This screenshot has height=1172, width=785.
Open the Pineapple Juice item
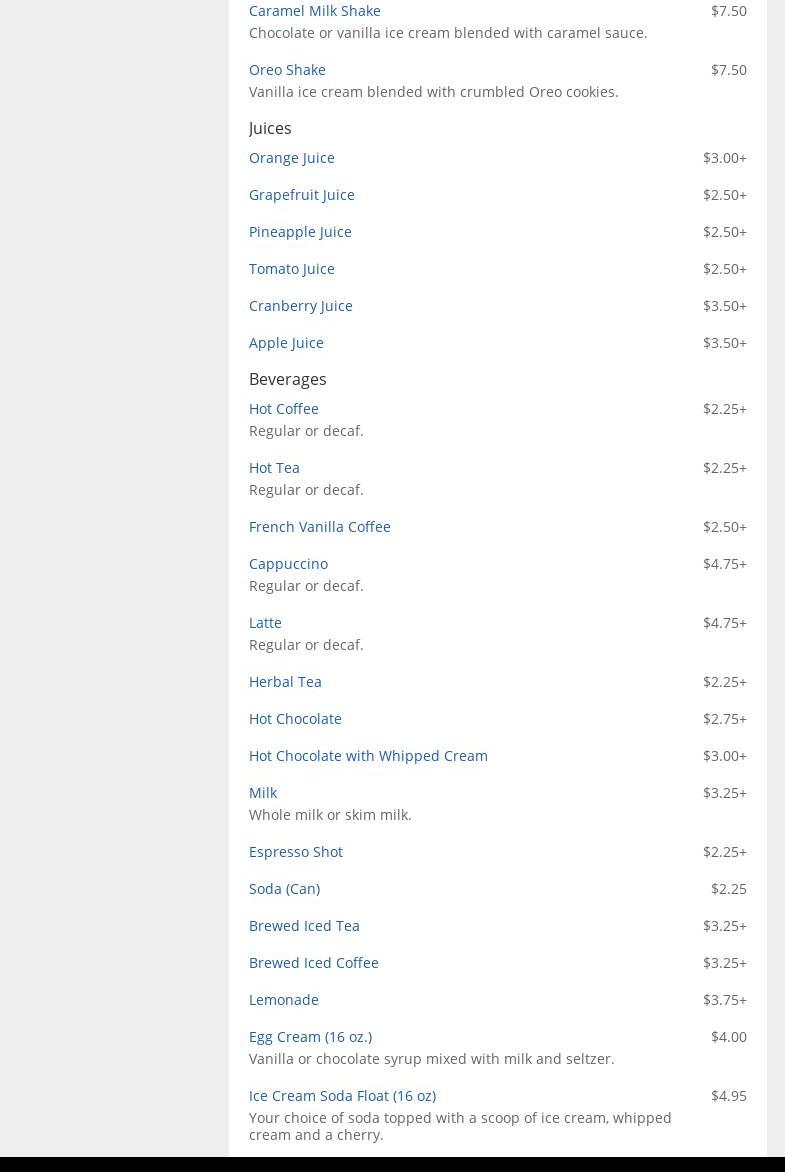coord(300,232)
